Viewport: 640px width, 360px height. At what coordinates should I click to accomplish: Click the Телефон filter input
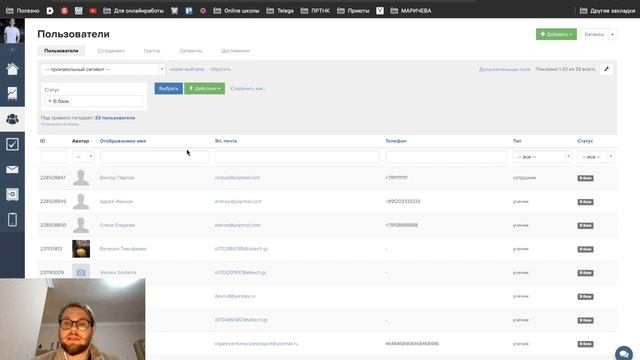point(446,157)
